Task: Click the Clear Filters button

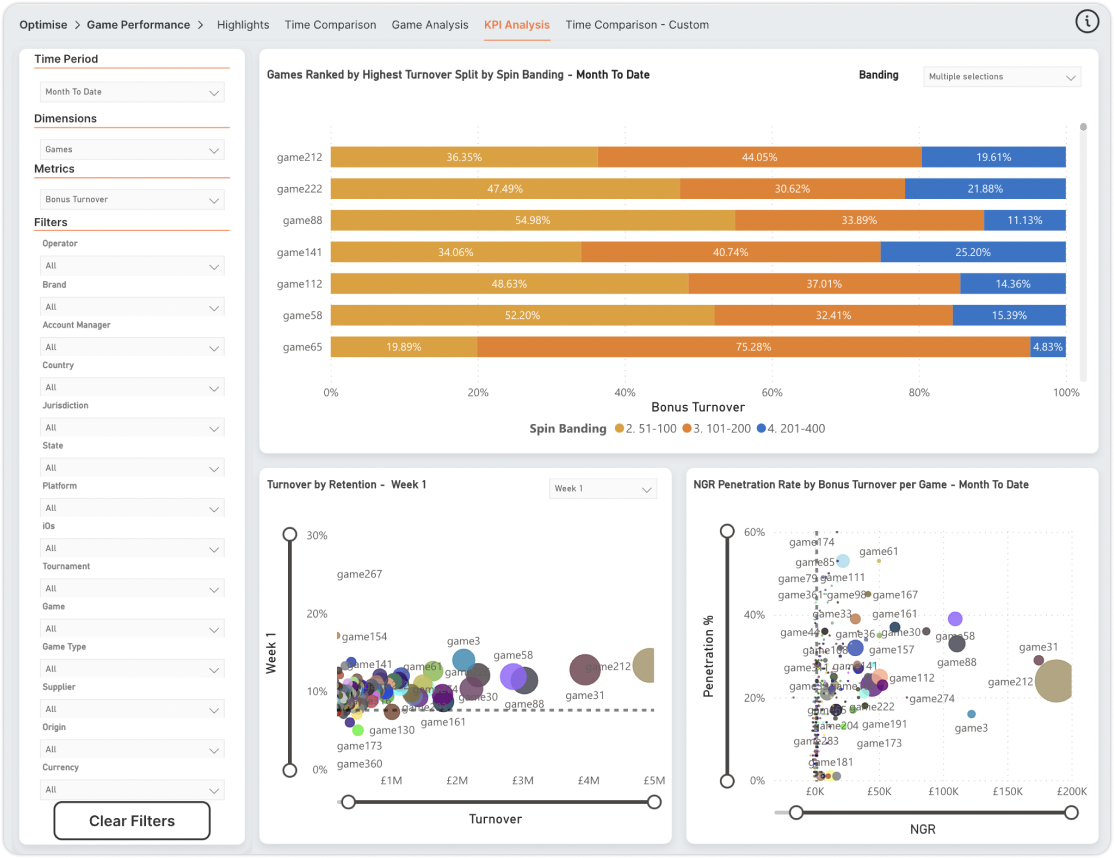Action: point(131,820)
